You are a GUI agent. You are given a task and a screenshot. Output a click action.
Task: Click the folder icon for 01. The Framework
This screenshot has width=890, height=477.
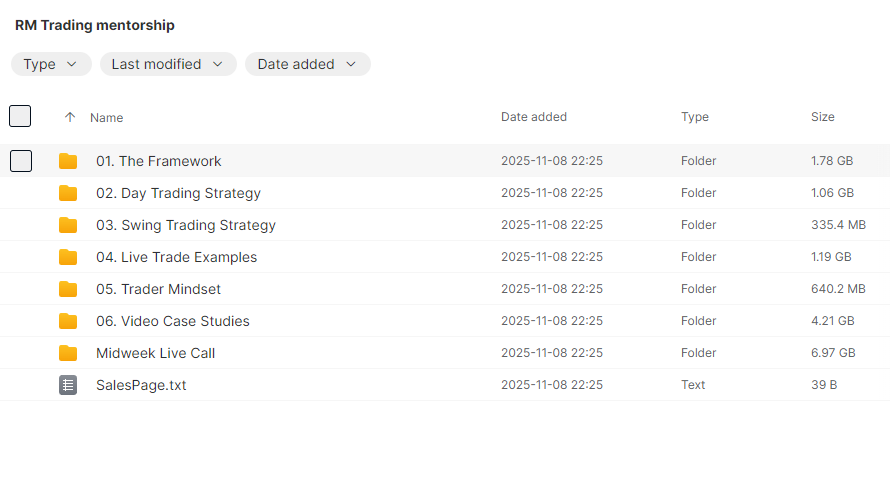click(68, 161)
